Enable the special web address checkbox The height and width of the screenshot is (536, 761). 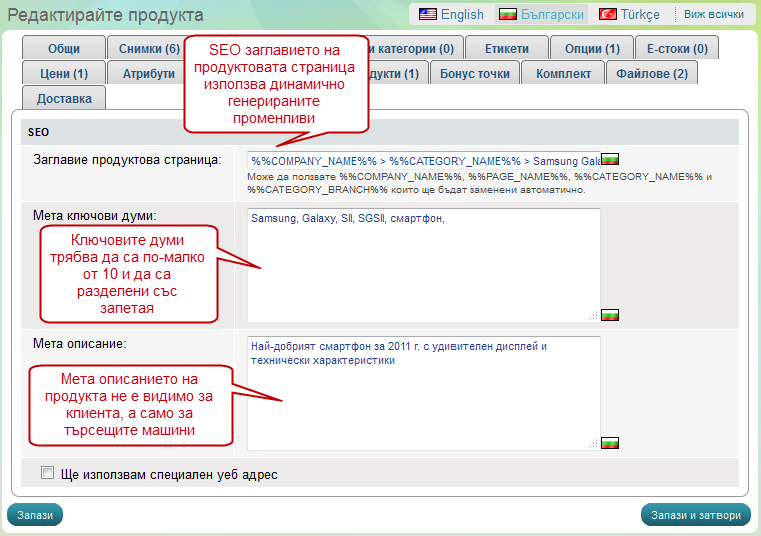point(47,473)
